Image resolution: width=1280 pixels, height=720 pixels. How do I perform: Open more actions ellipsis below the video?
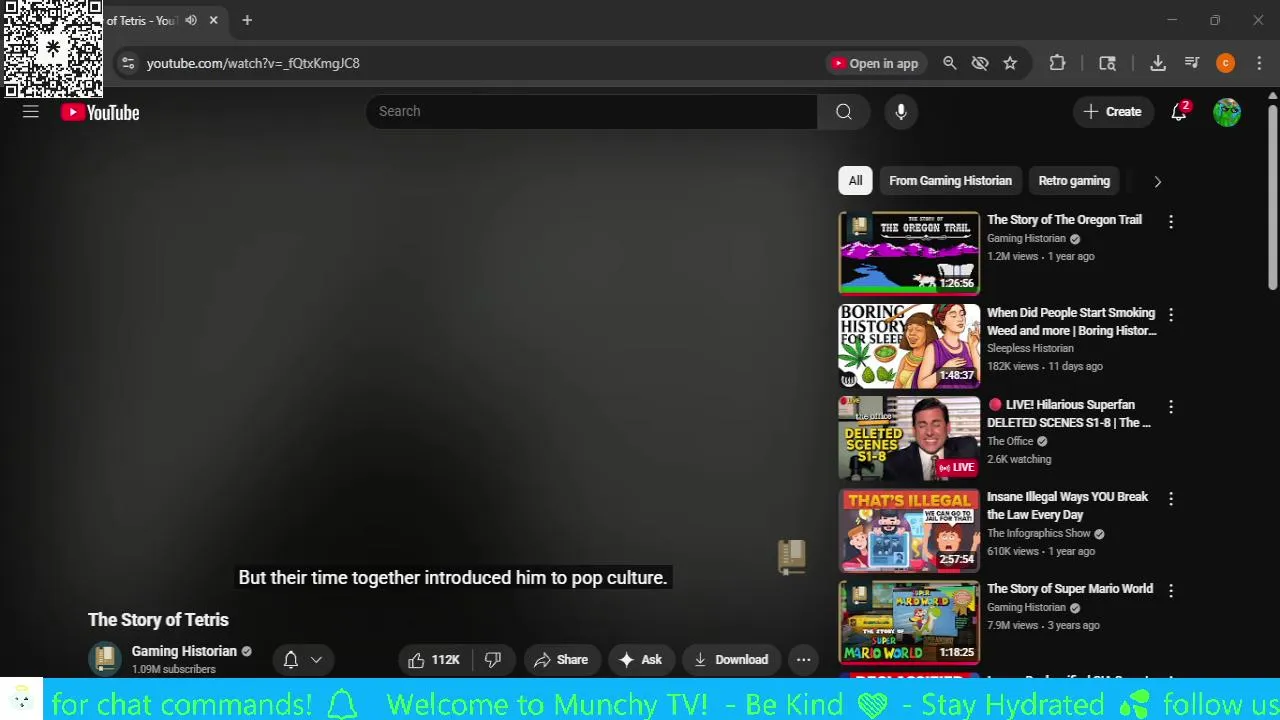click(803, 659)
